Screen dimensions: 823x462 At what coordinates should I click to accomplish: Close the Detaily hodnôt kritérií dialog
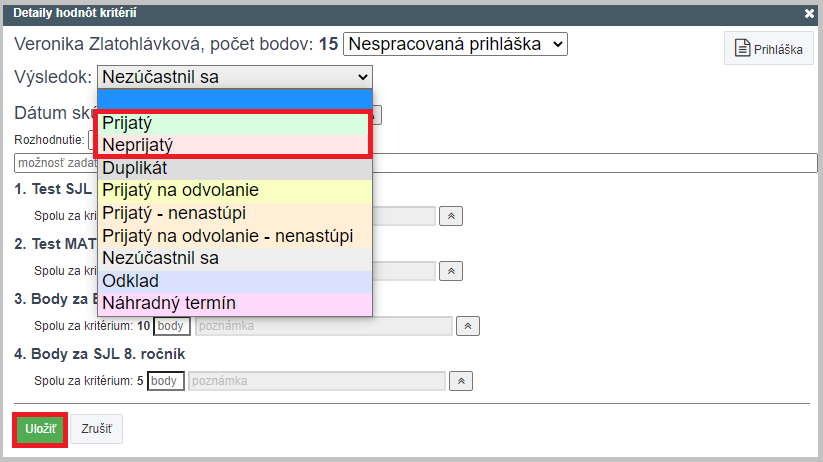(809, 14)
